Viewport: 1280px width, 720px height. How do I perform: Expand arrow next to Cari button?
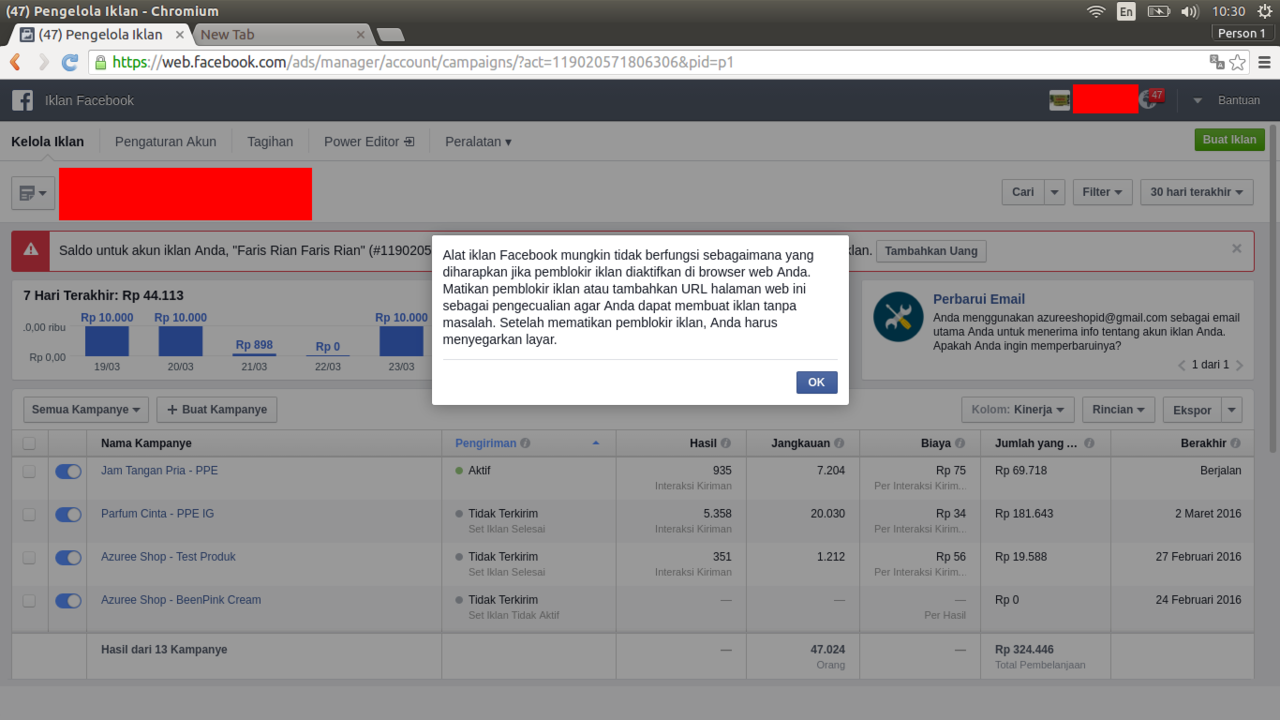click(1054, 192)
